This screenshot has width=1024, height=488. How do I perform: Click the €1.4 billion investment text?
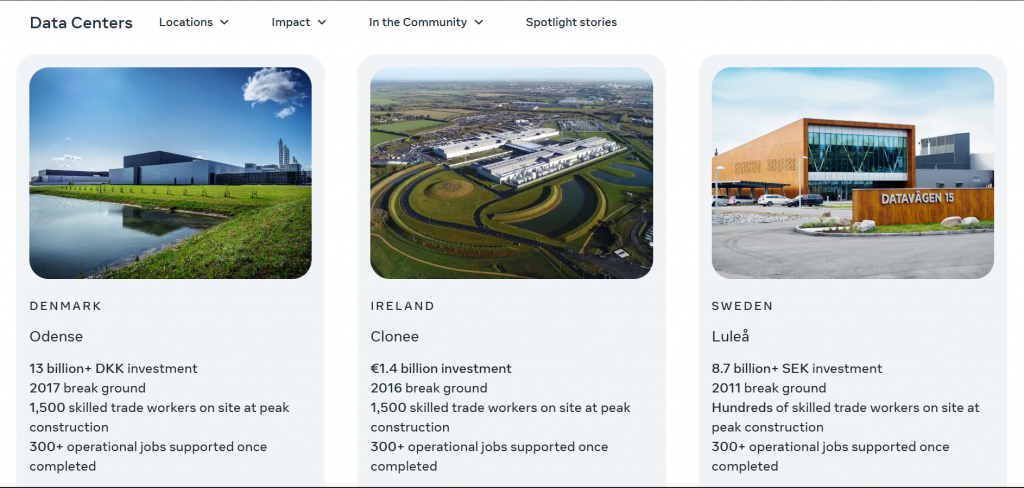tap(441, 368)
